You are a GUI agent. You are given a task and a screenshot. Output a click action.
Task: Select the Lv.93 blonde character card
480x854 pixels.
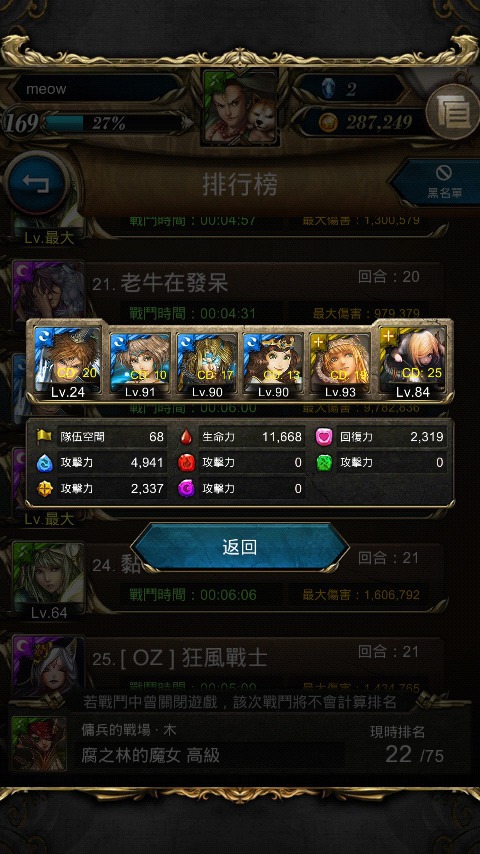click(x=341, y=365)
